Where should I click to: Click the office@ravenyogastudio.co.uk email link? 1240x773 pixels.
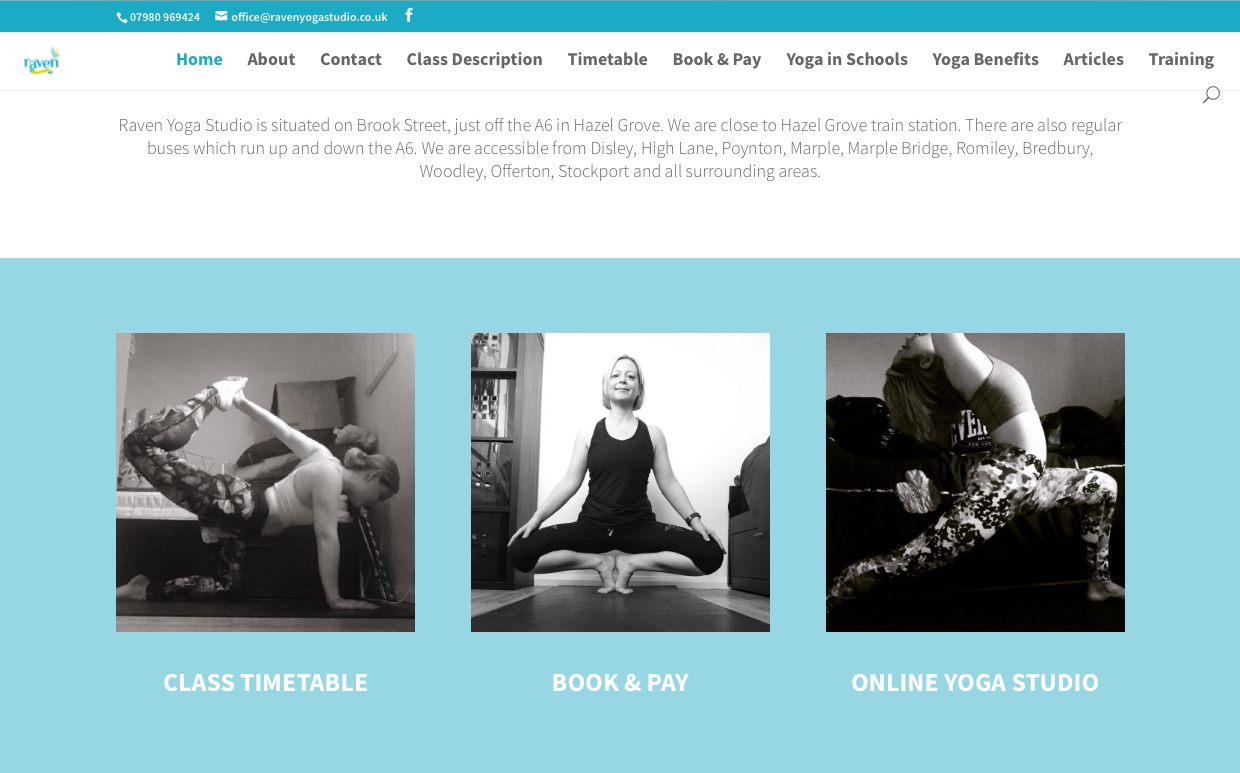309,17
